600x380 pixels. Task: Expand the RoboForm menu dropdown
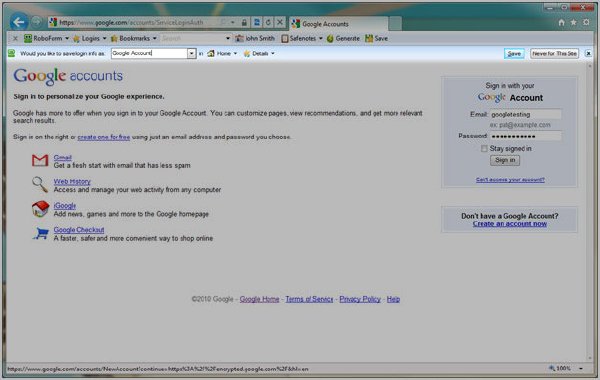(67, 38)
